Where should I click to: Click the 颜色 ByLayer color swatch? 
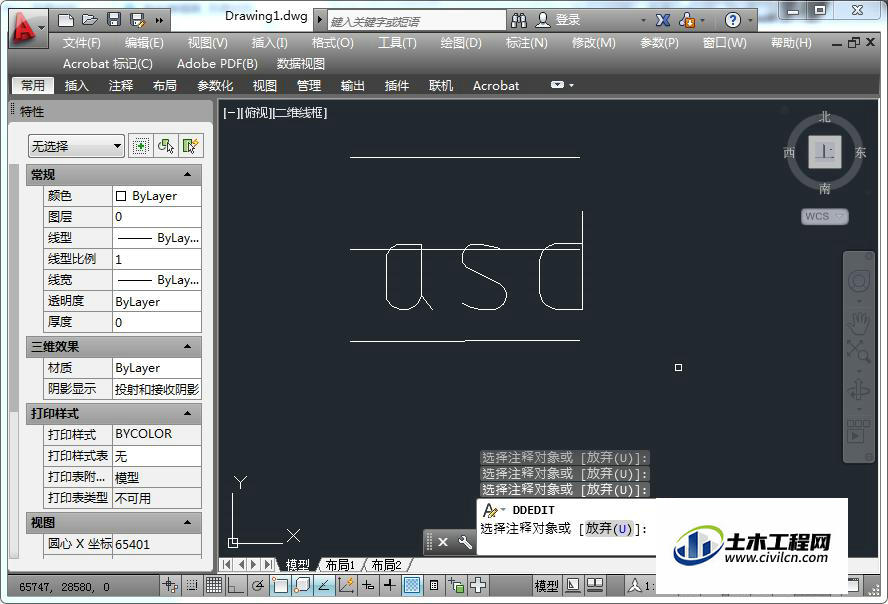click(x=121, y=196)
